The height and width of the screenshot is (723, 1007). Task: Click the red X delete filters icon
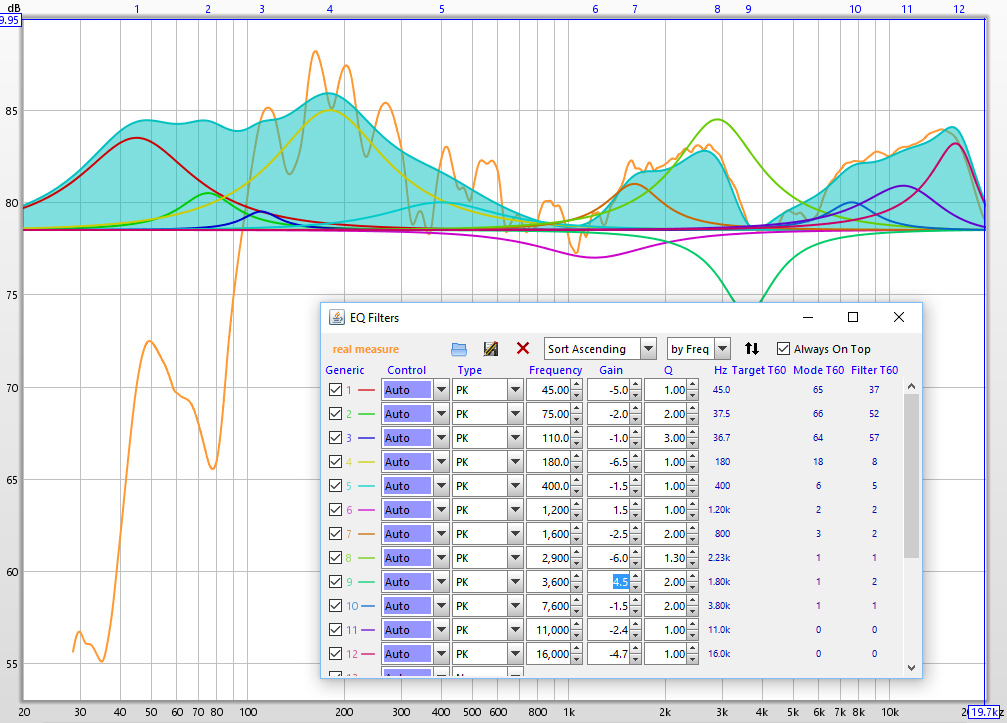522,348
